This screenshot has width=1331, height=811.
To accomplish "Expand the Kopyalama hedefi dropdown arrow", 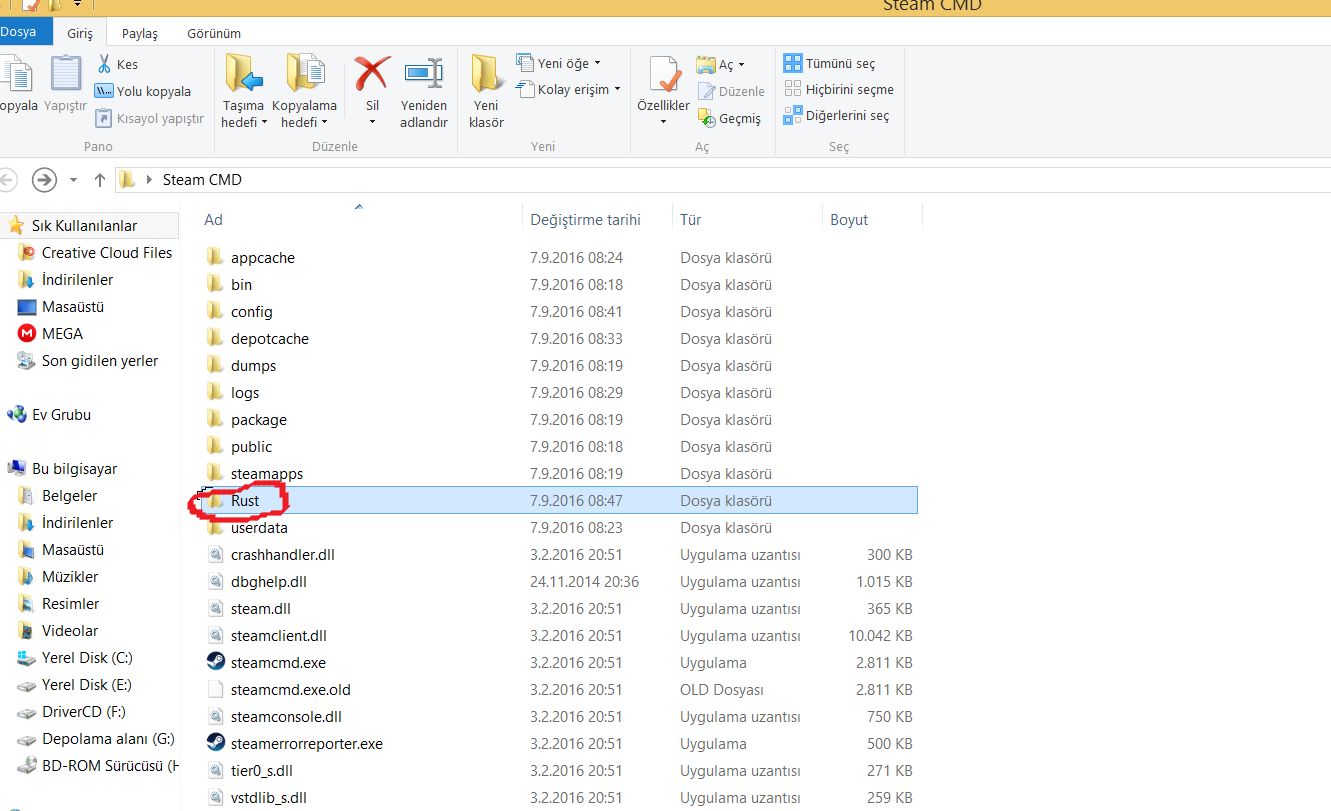I will point(325,123).
